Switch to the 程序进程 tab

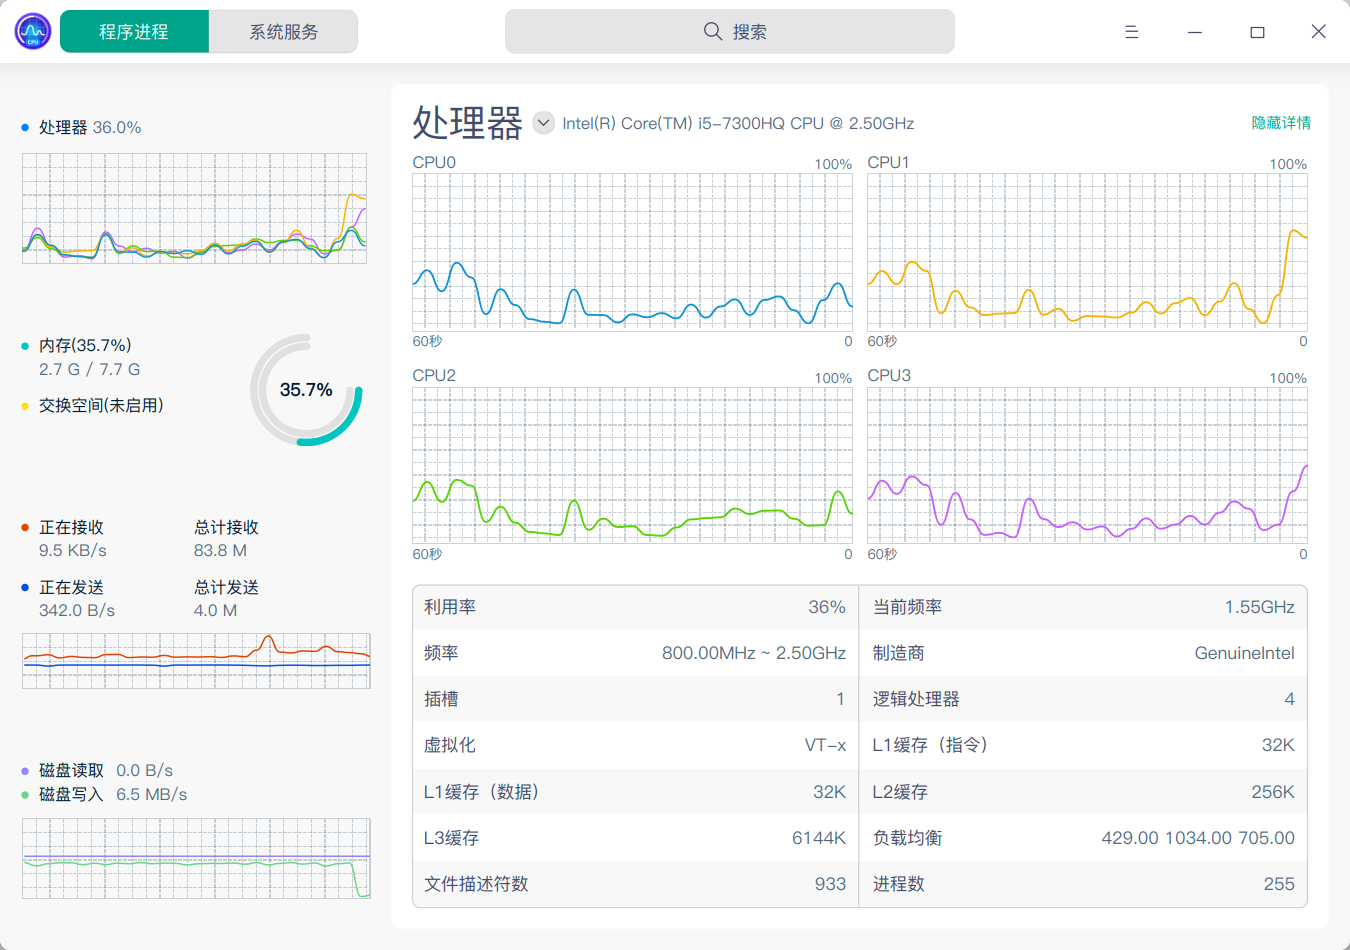(134, 32)
